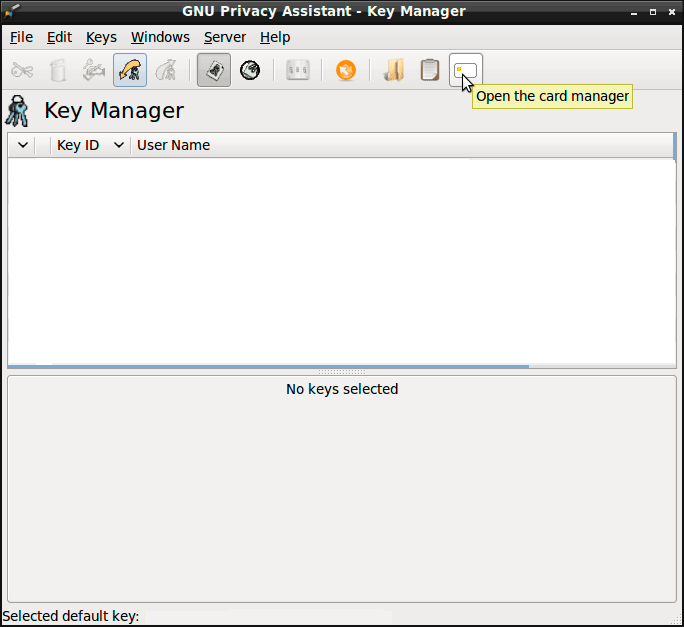Open the Preferences toolbar icon
The width and height of the screenshot is (684, 627).
point(298,70)
